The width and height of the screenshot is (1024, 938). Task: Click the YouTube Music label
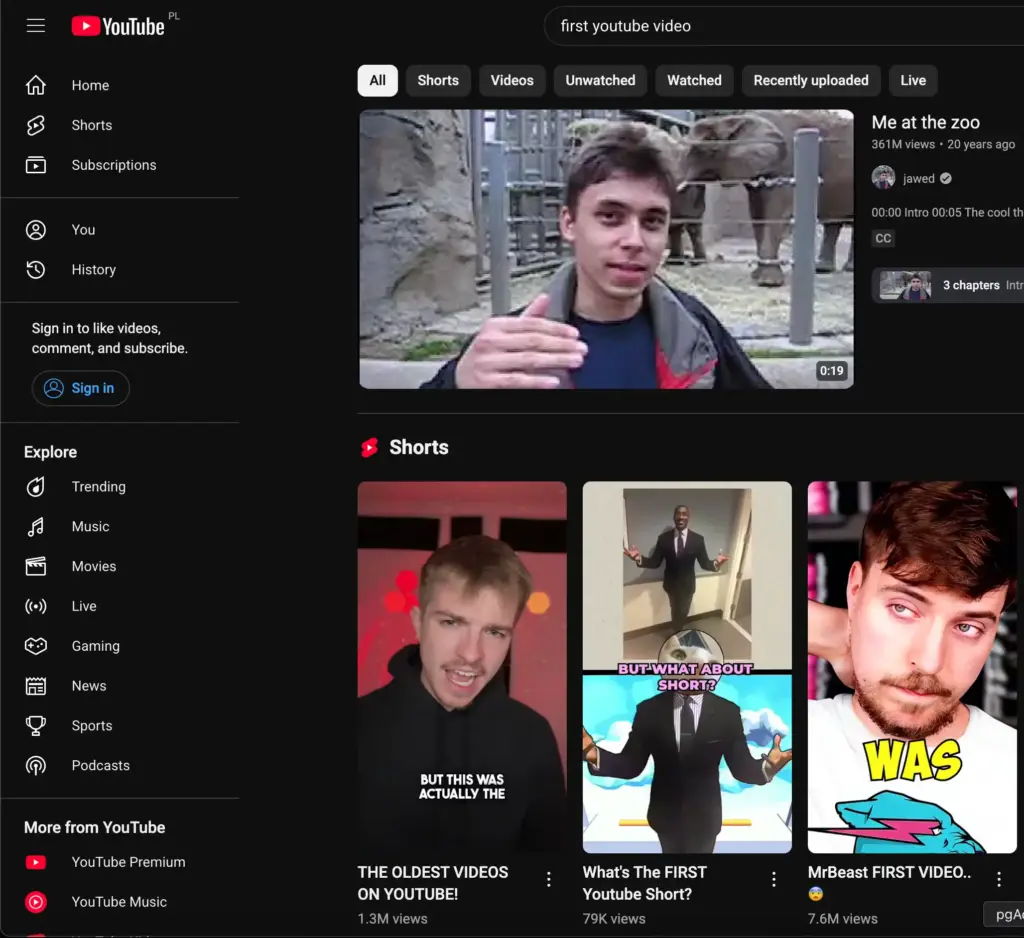coord(119,902)
